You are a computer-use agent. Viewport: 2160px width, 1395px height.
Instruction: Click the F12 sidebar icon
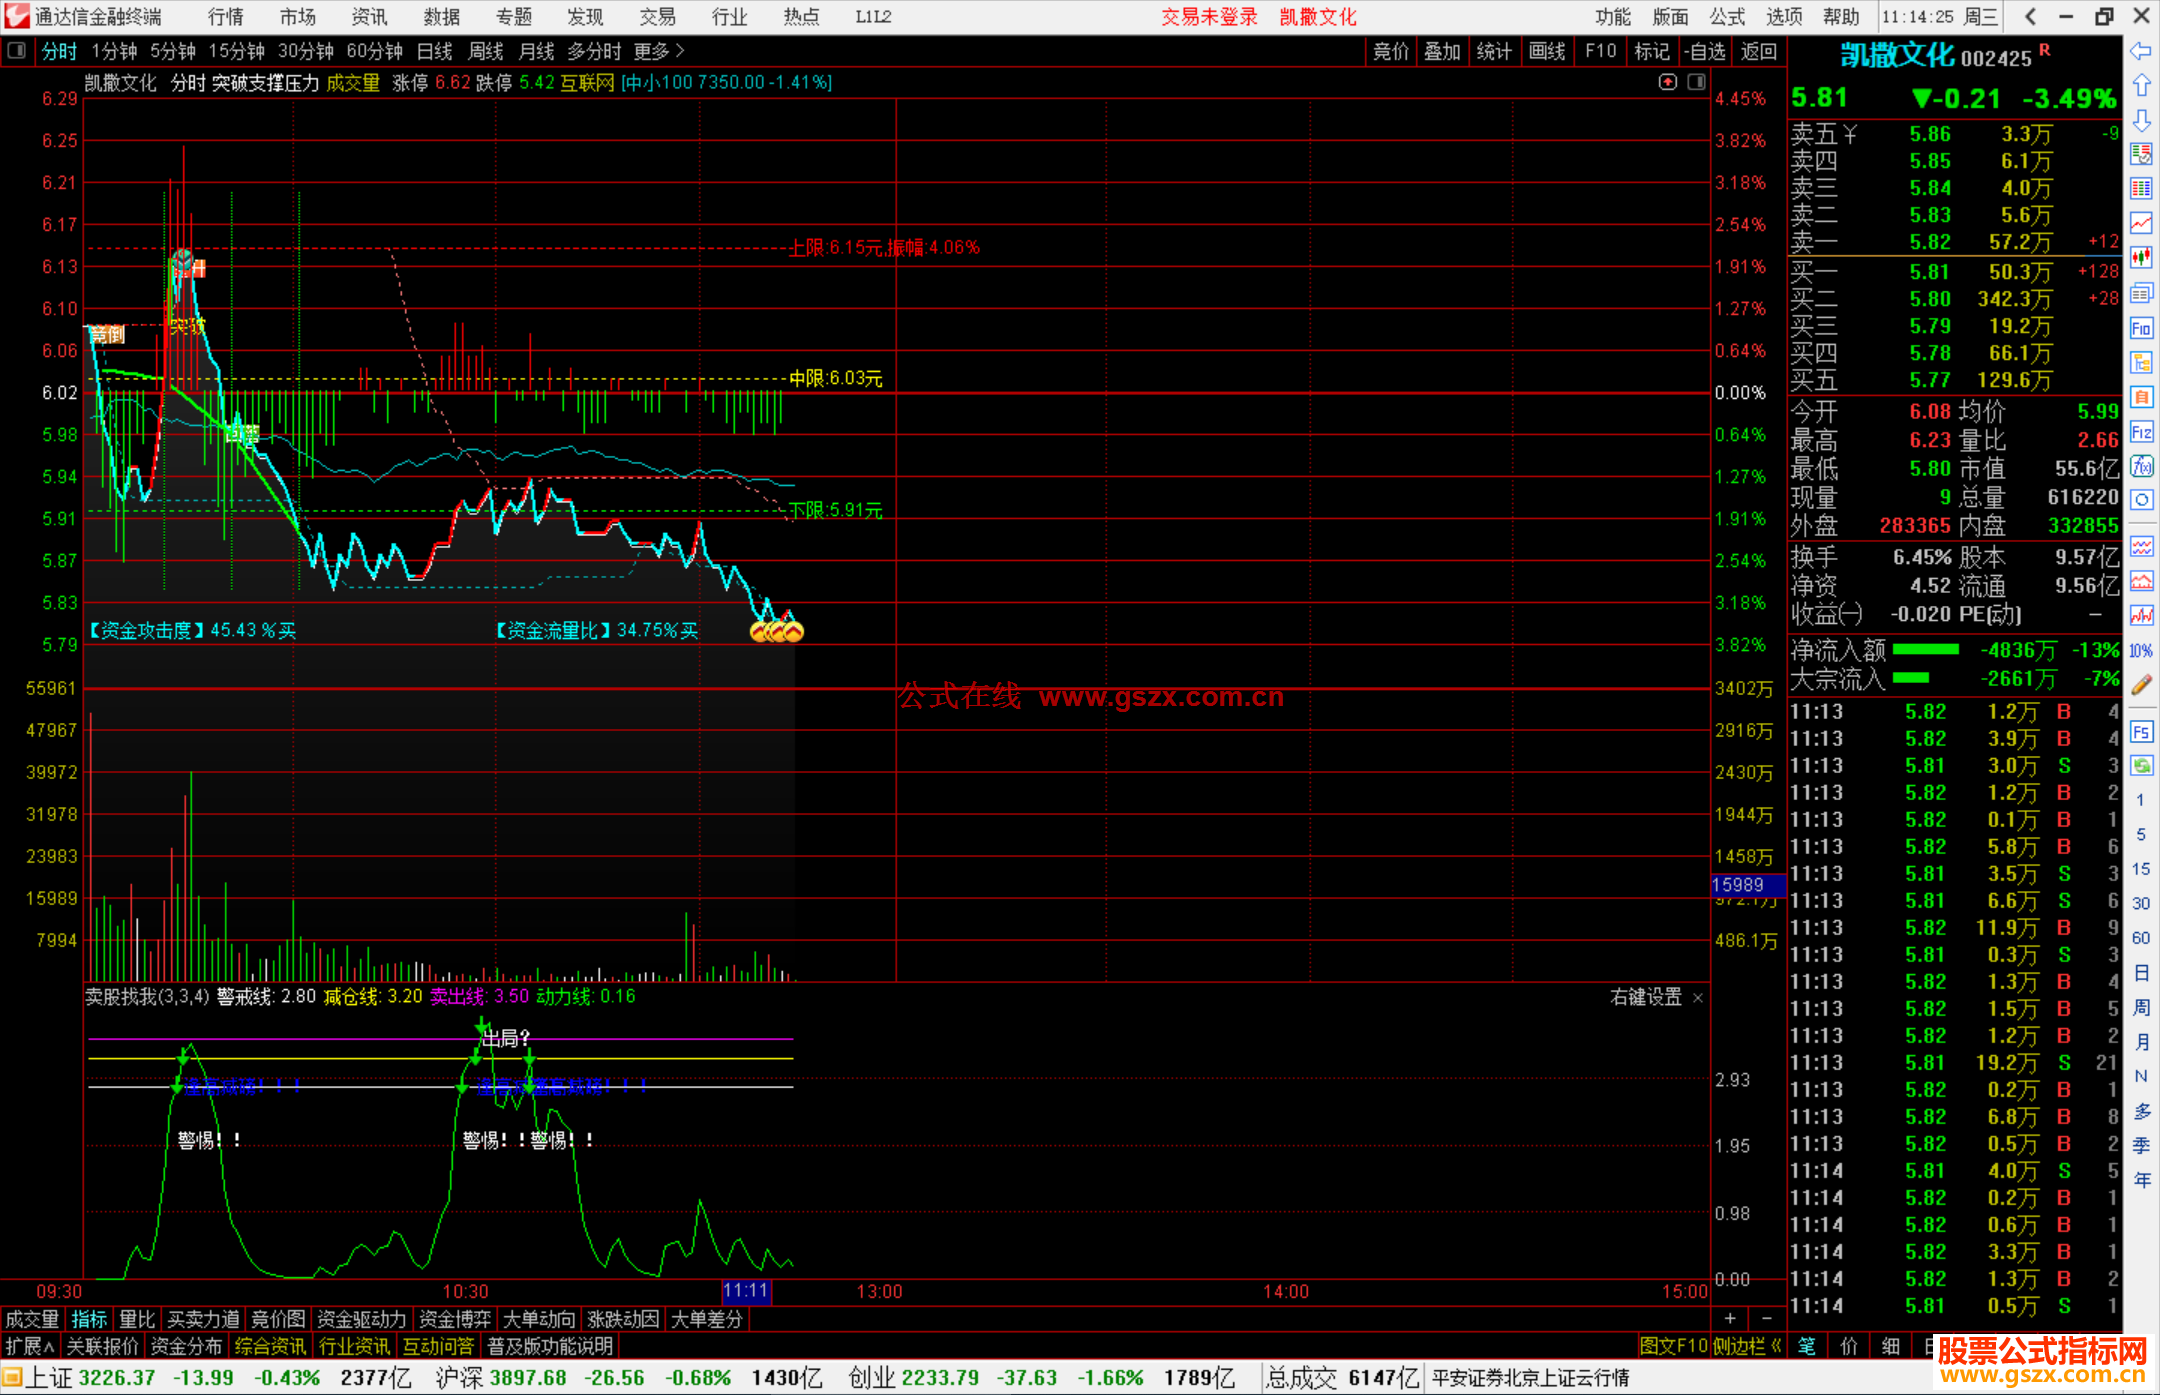click(2141, 432)
